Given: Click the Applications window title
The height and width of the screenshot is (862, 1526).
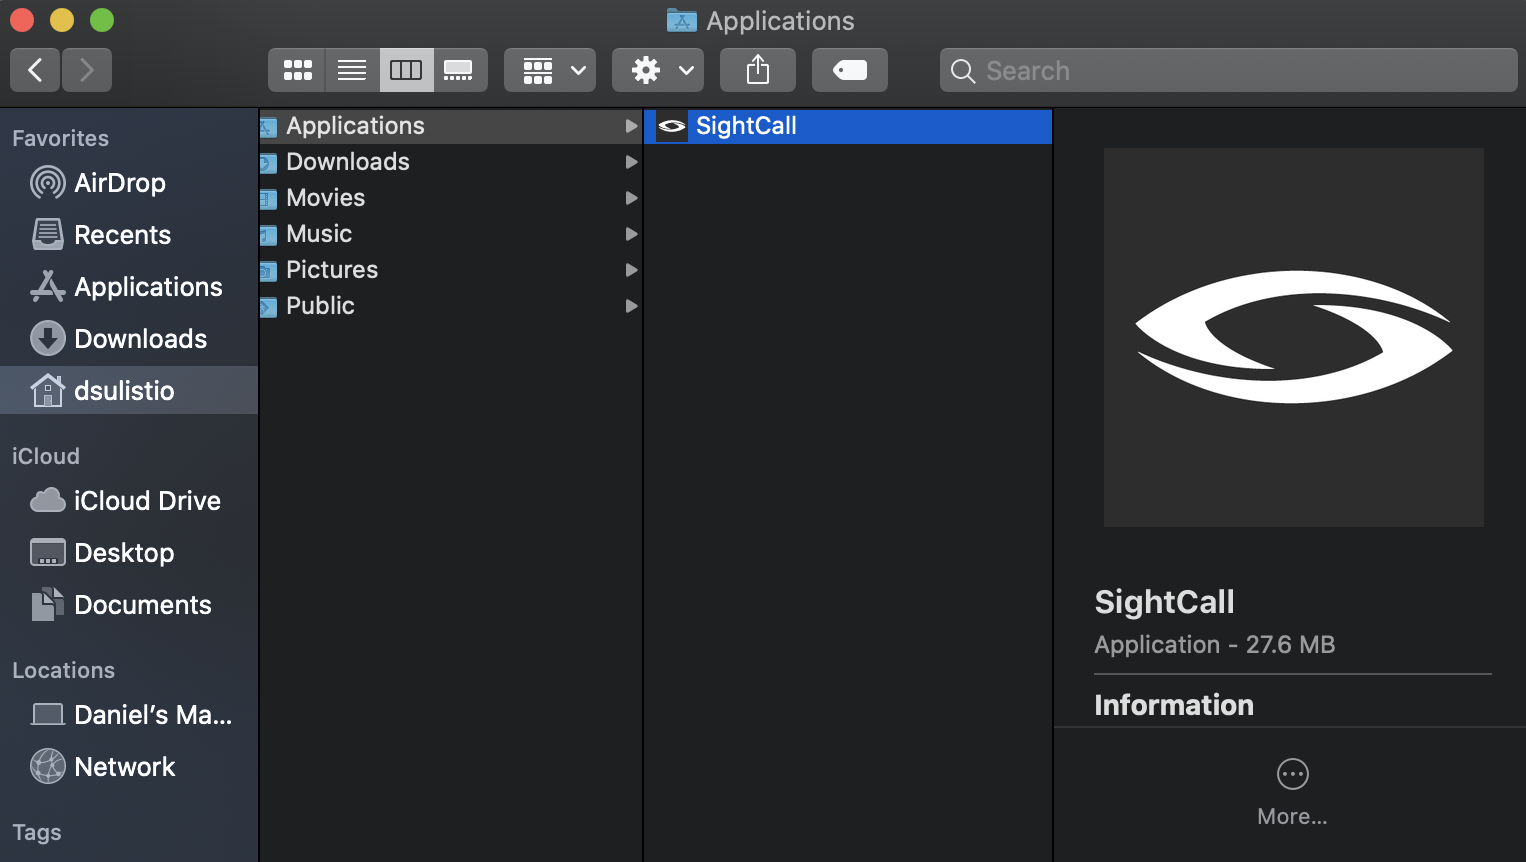Looking at the screenshot, I should pyautogui.click(x=780, y=21).
